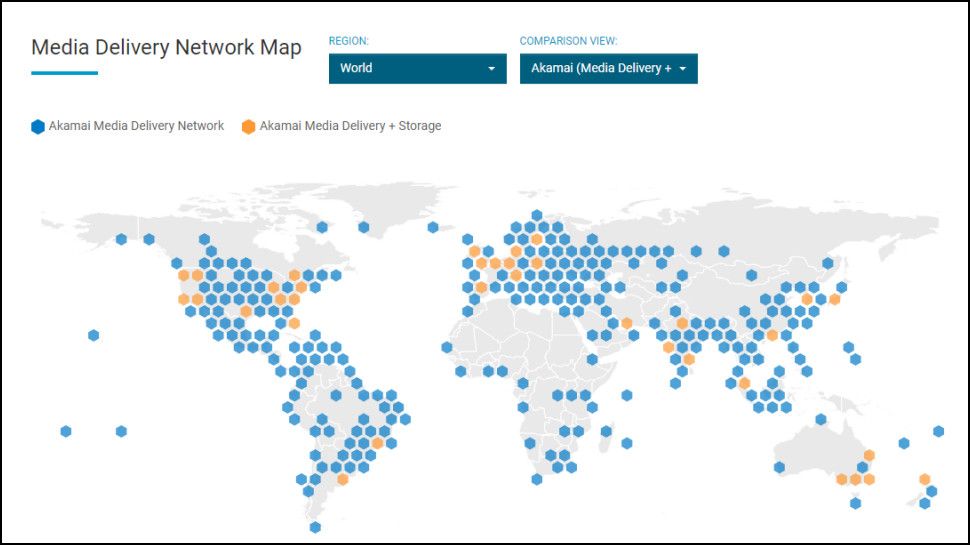The image size is (970, 545).
Task: Click the blue hexagon at South America's southern tip
Action: [315, 528]
